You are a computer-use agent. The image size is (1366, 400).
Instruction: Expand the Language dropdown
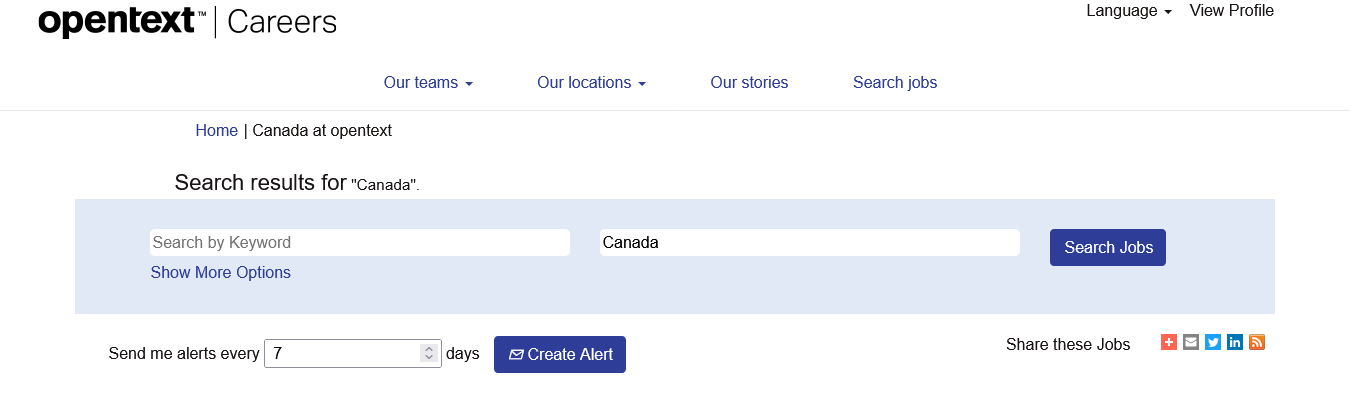point(1128,11)
